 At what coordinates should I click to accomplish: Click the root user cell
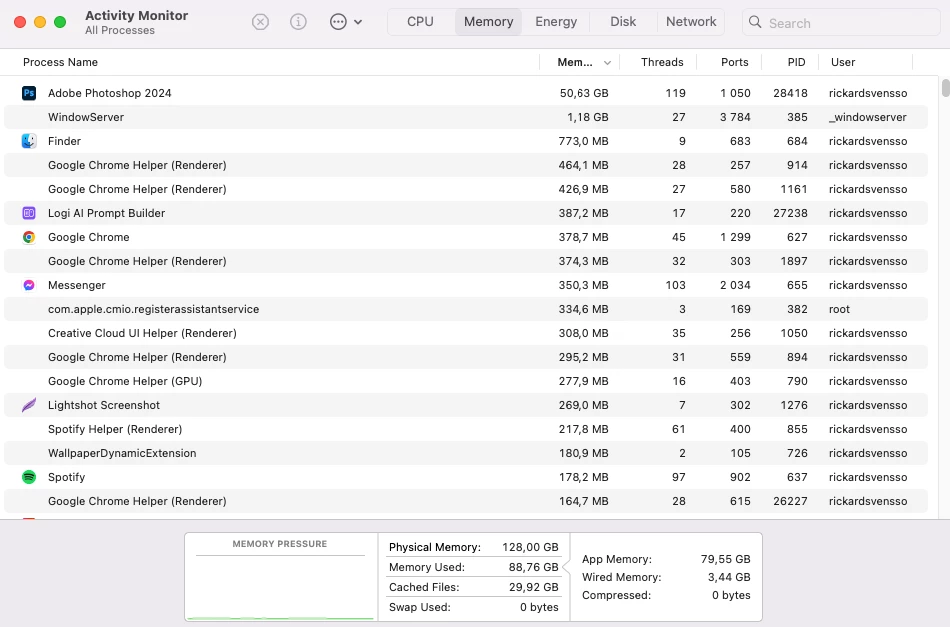839,309
